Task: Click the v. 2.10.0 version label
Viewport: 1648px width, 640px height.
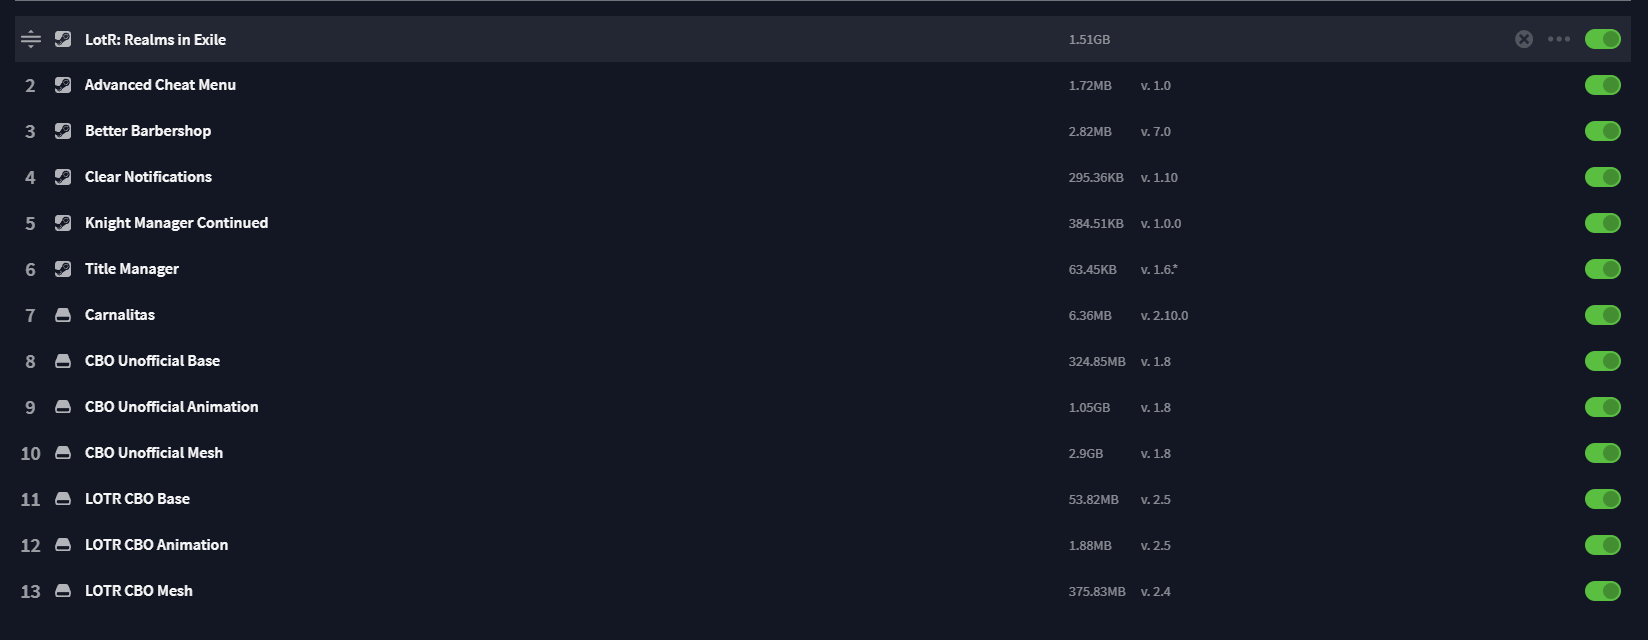Action: tap(1165, 316)
